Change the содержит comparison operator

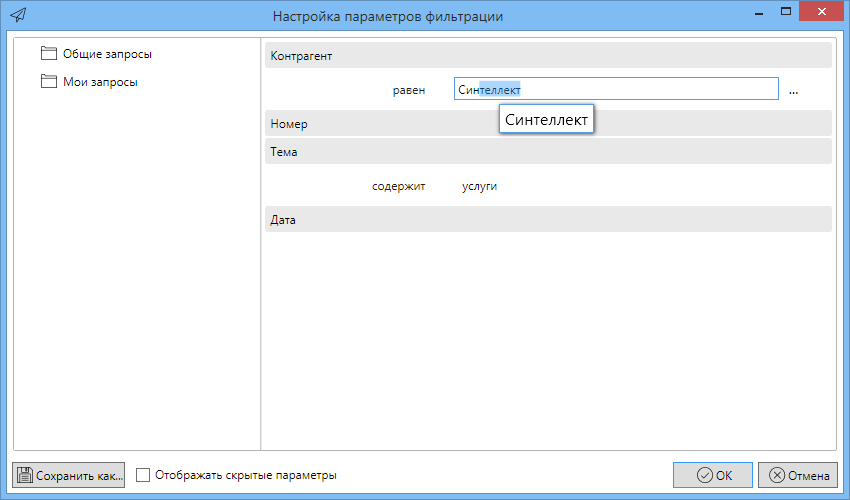(x=398, y=186)
